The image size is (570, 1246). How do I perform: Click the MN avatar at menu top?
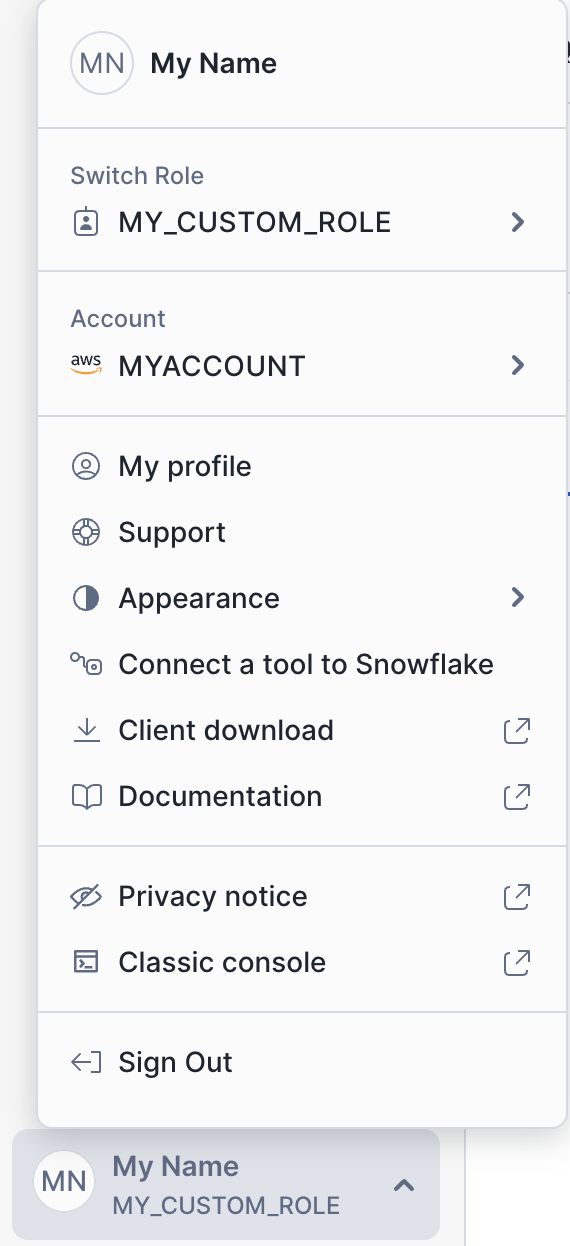(102, 64)
